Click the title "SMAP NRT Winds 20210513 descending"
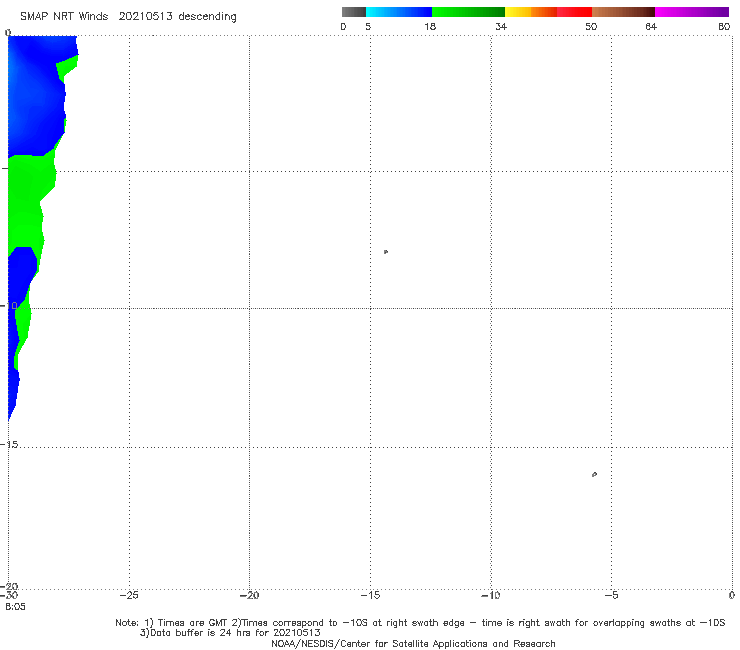 click(x=128, y=17)
